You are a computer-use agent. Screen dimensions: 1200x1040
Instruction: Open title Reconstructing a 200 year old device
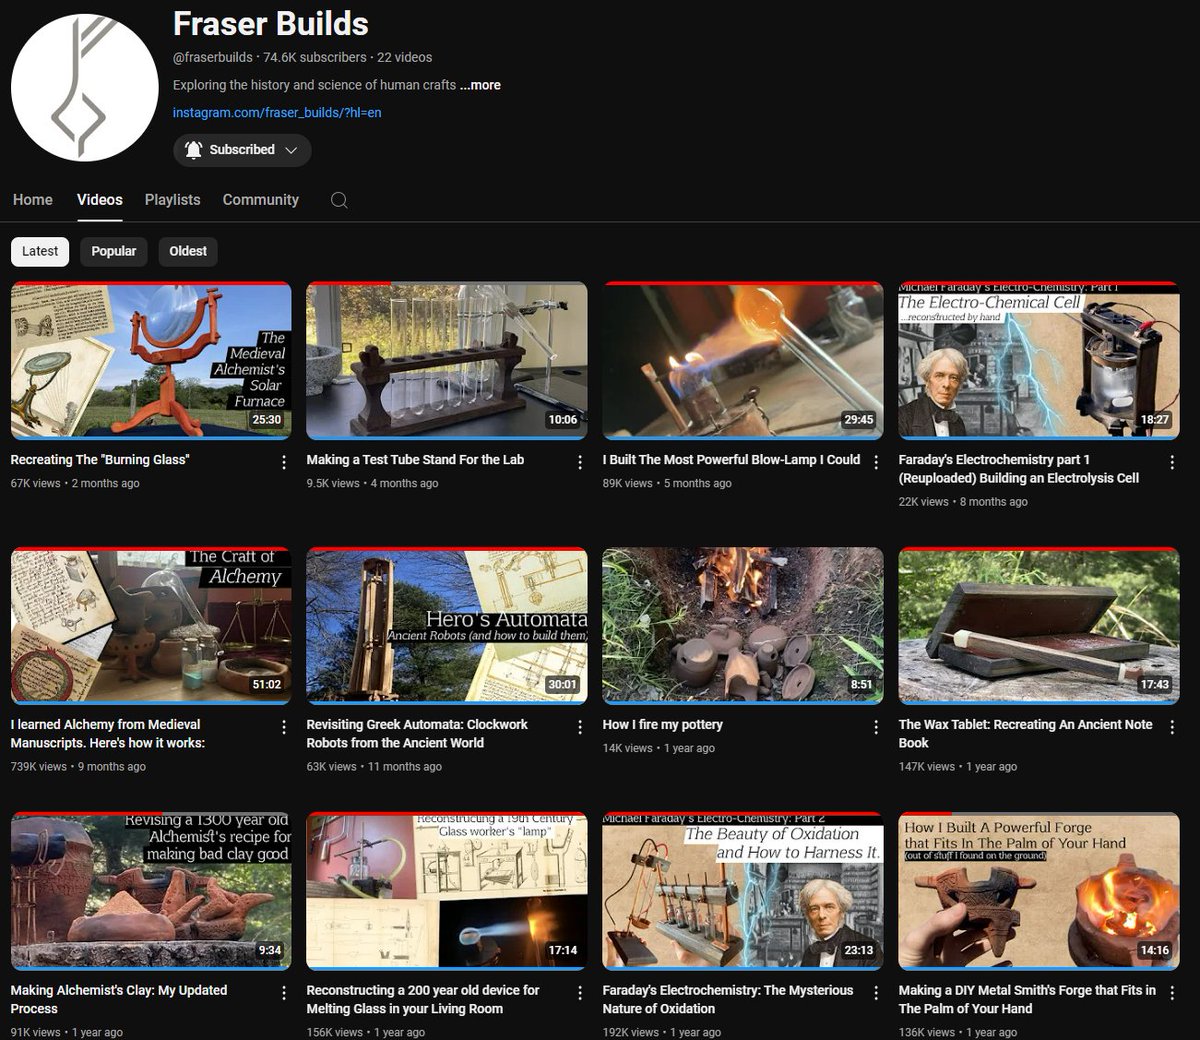click(423, 999)
